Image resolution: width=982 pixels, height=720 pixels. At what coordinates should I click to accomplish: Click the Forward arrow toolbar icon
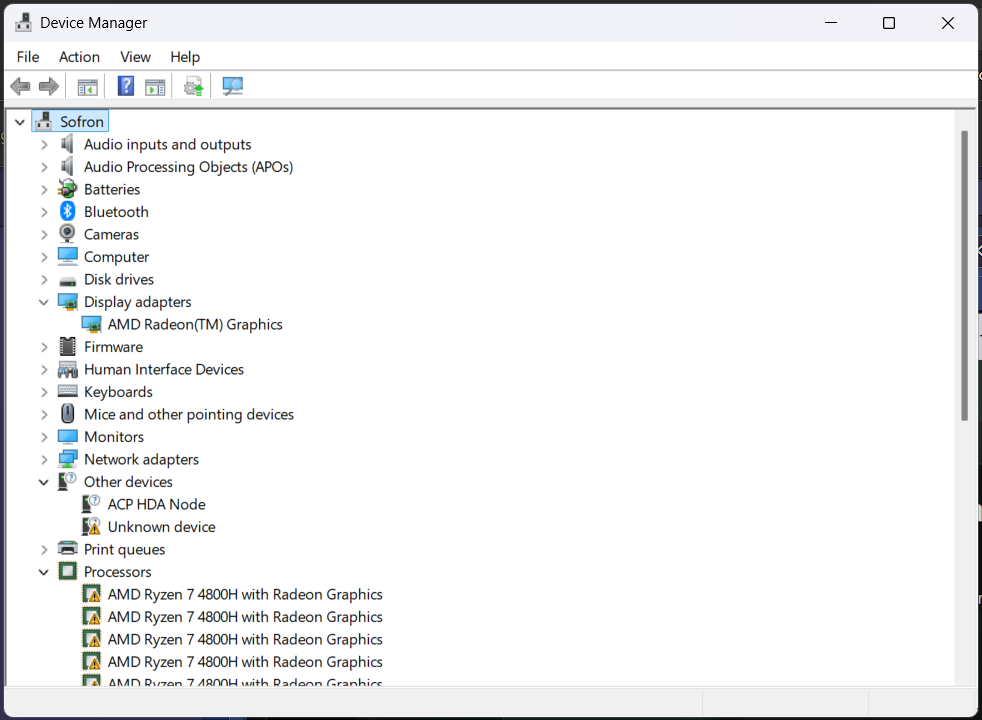(x=49, y=86)
